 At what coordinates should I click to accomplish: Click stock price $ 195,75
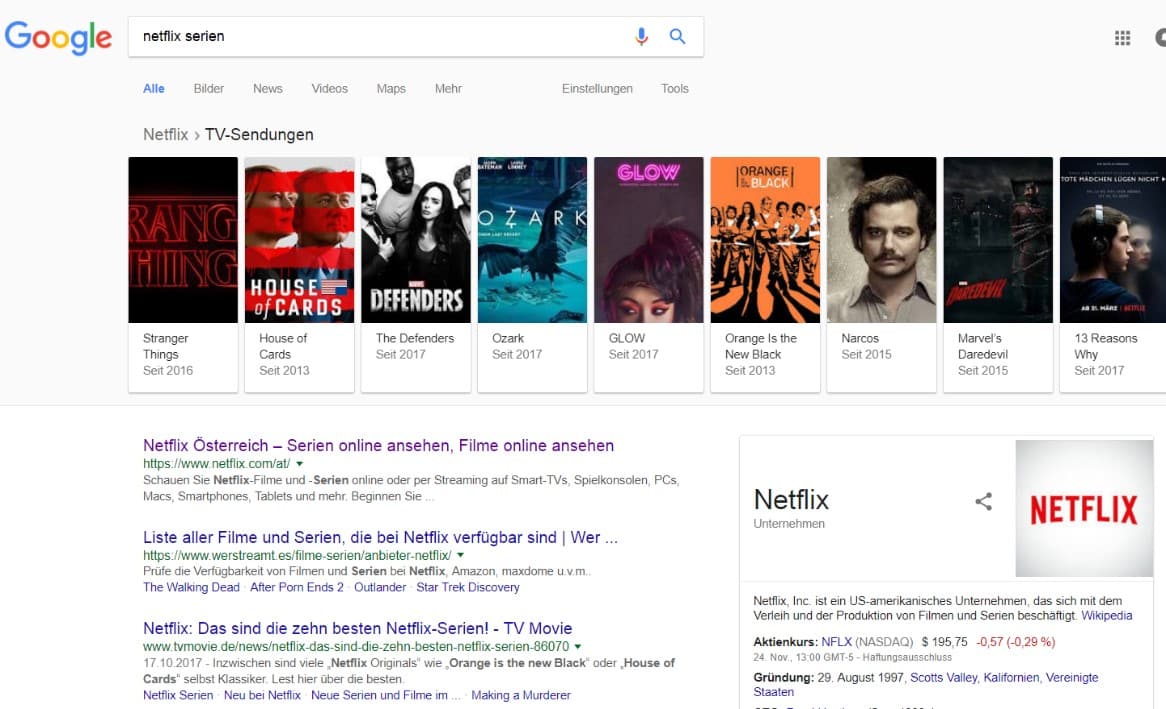(x=944, y=641)
